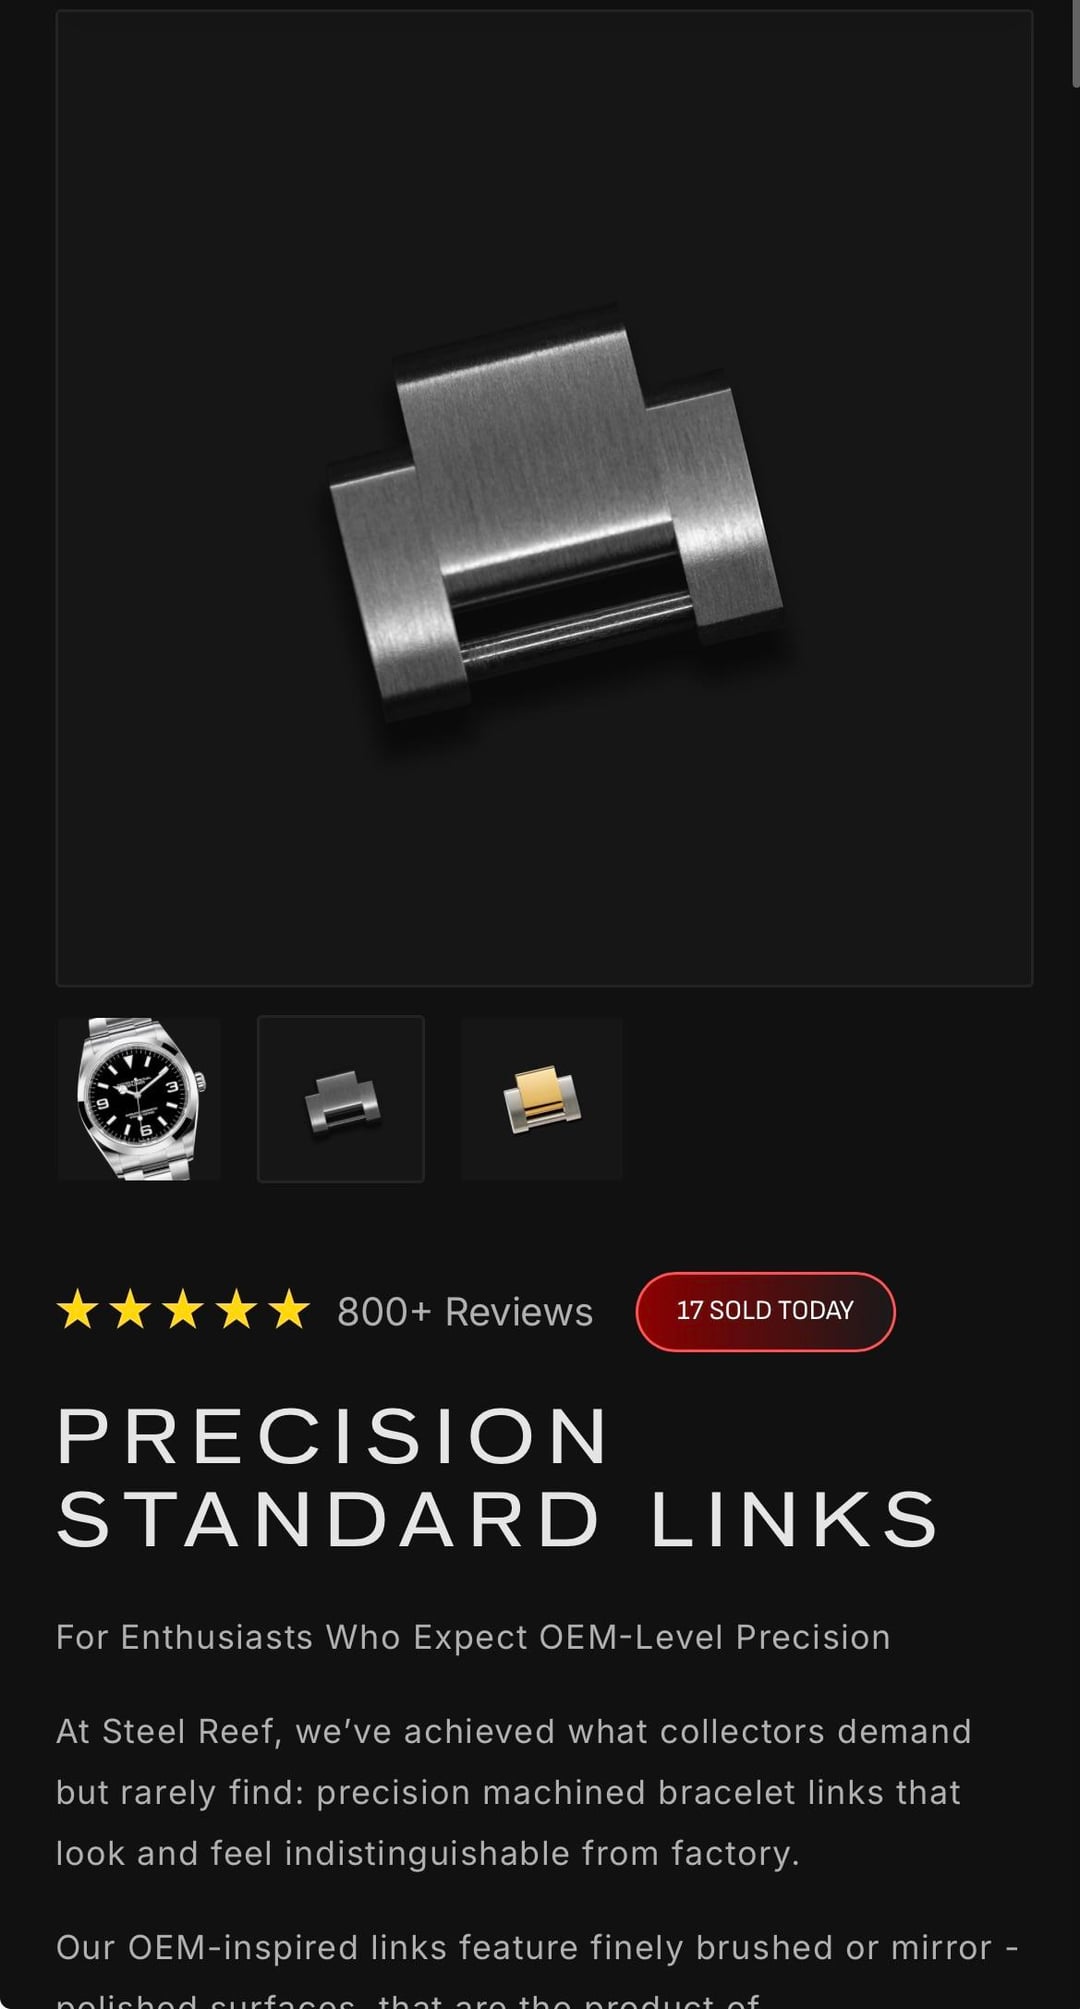
Task: Click the STANDARD LINKS heading line
Action: coord(497,1520)
